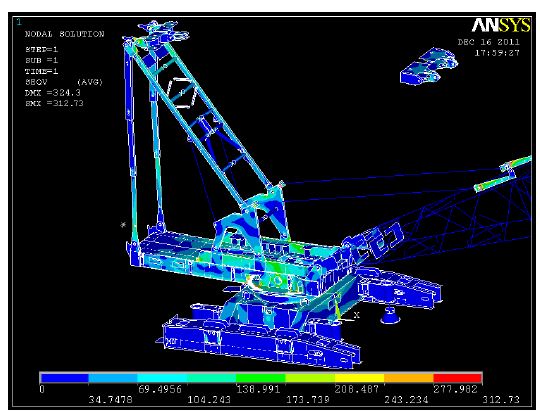The width and height of the screenshot is (540, 412).
Task: Click the detached hook block part
Action: point(429,66)
